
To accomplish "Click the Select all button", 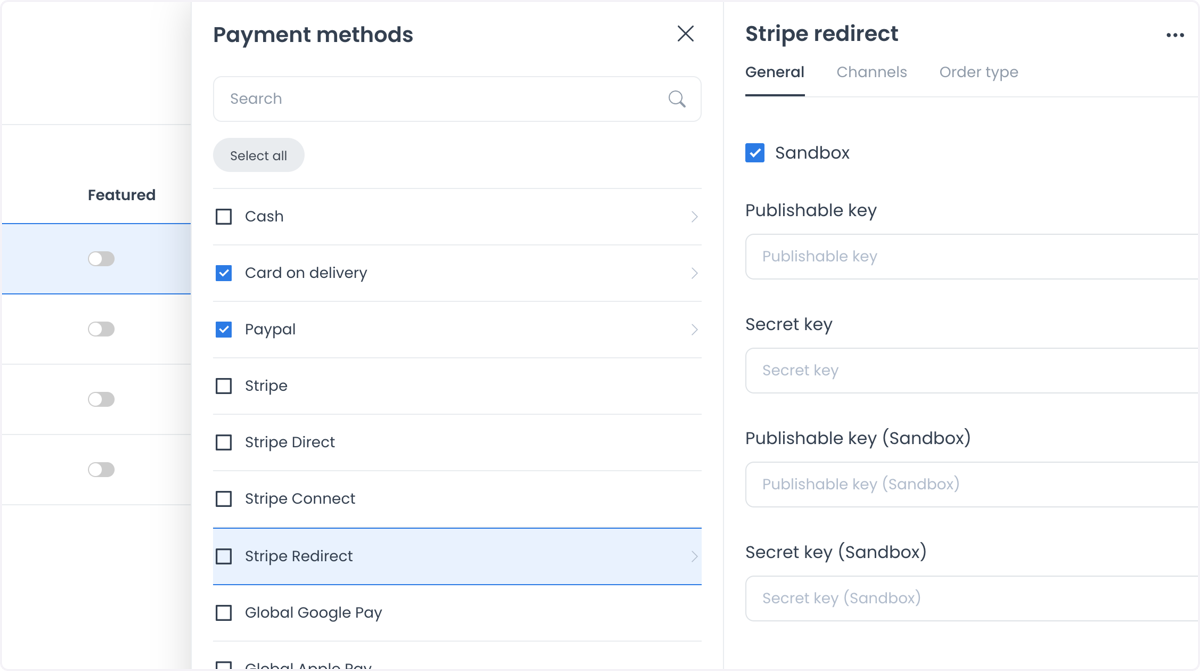I will [258, 155].
